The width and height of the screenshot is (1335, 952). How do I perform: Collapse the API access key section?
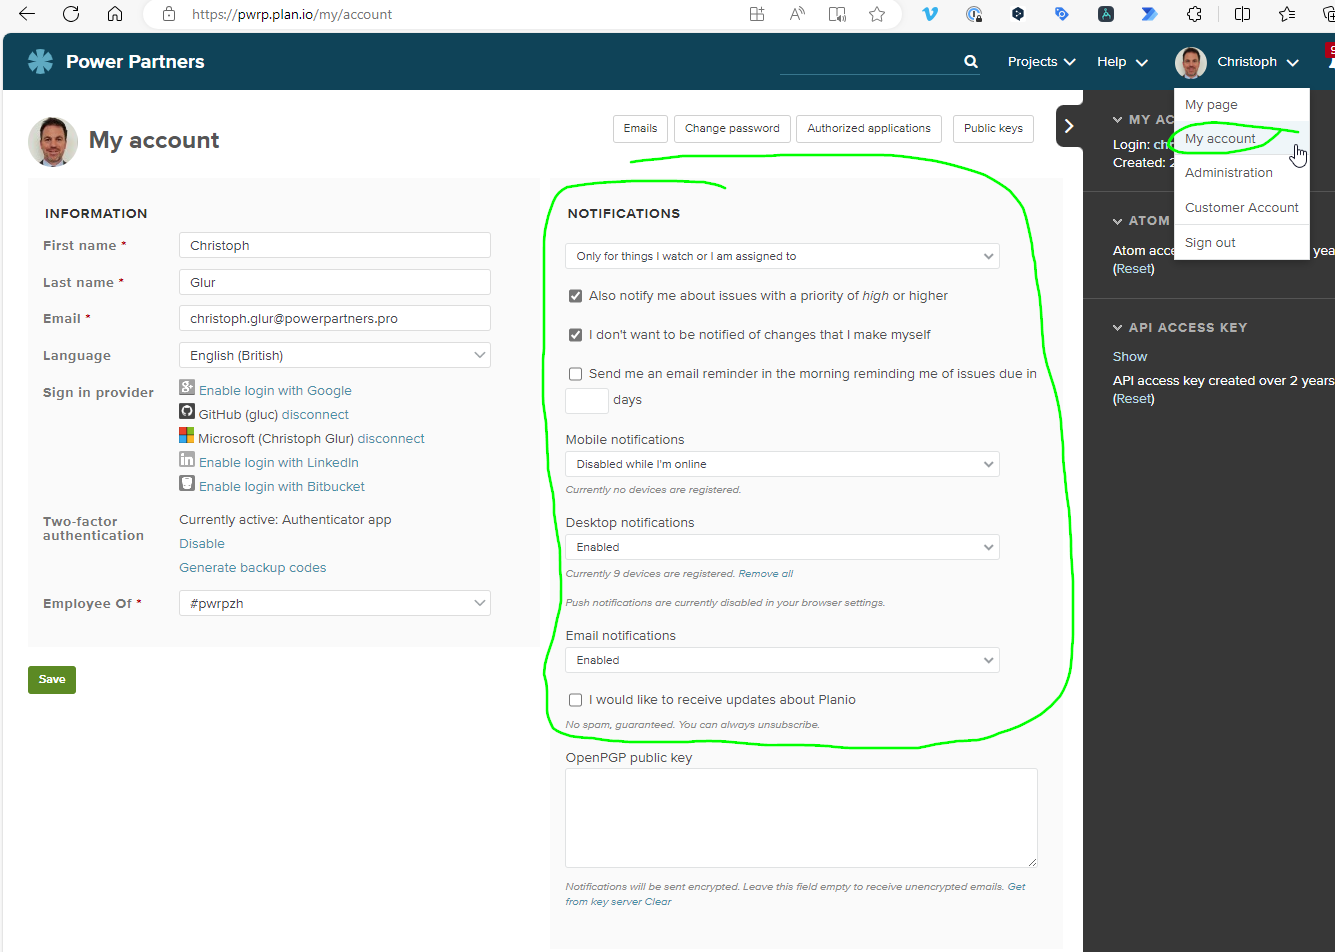(x=1180, y=327)
